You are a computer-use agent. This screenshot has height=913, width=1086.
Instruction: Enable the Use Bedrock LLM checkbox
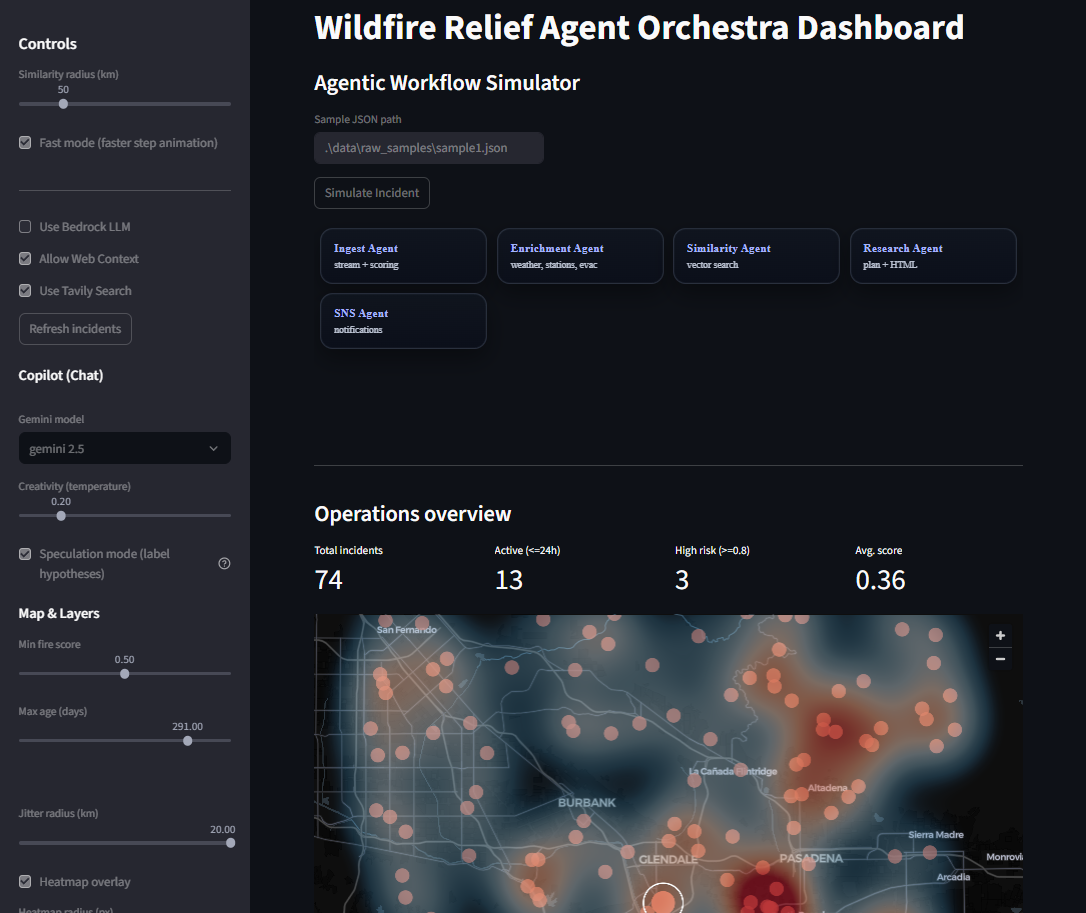25,226
